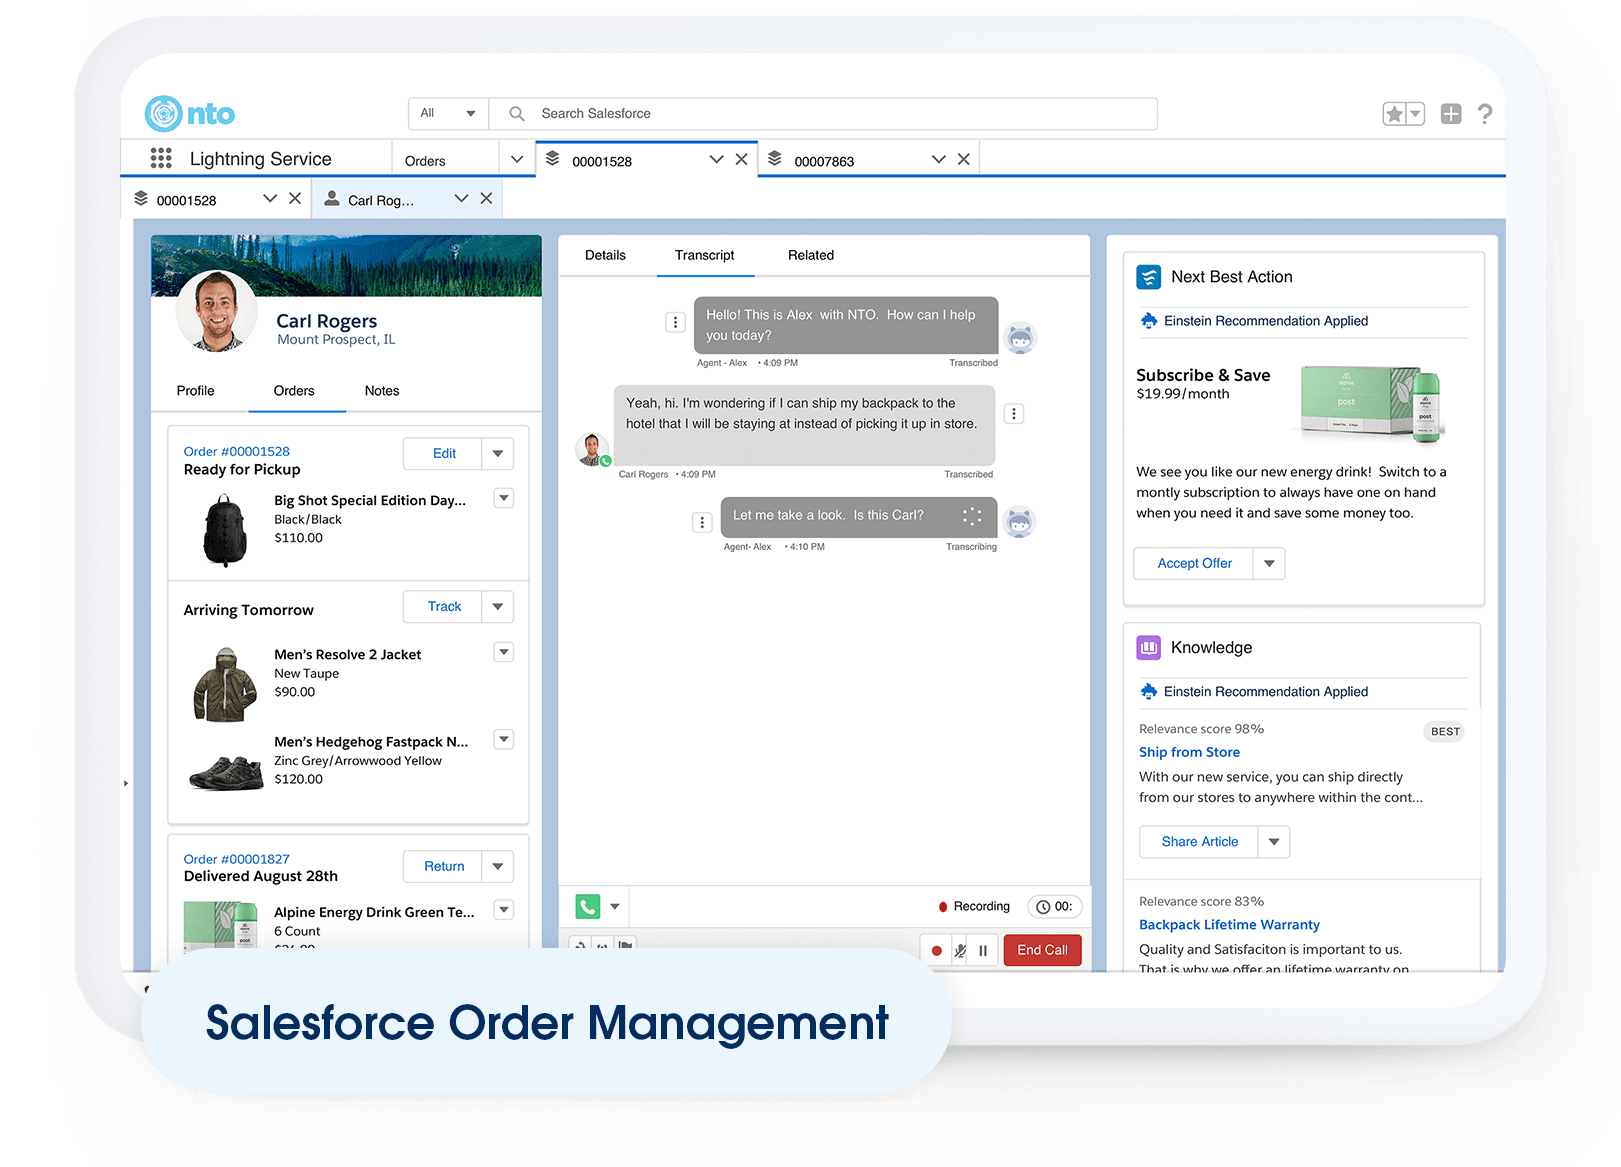
Task: Open options for Alex's greeting message
Action: pos(675,322)
